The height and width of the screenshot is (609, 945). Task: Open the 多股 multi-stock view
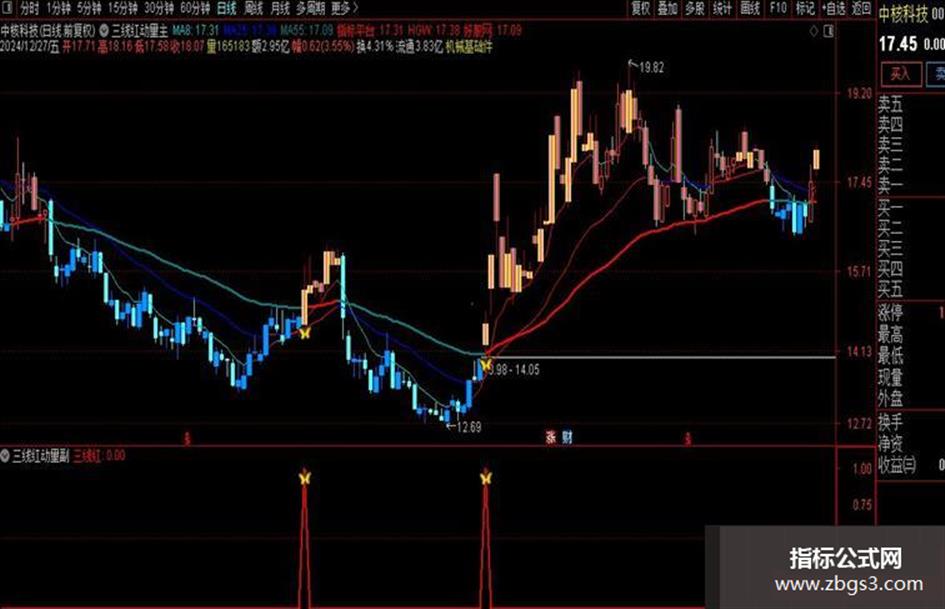(694, 8)
